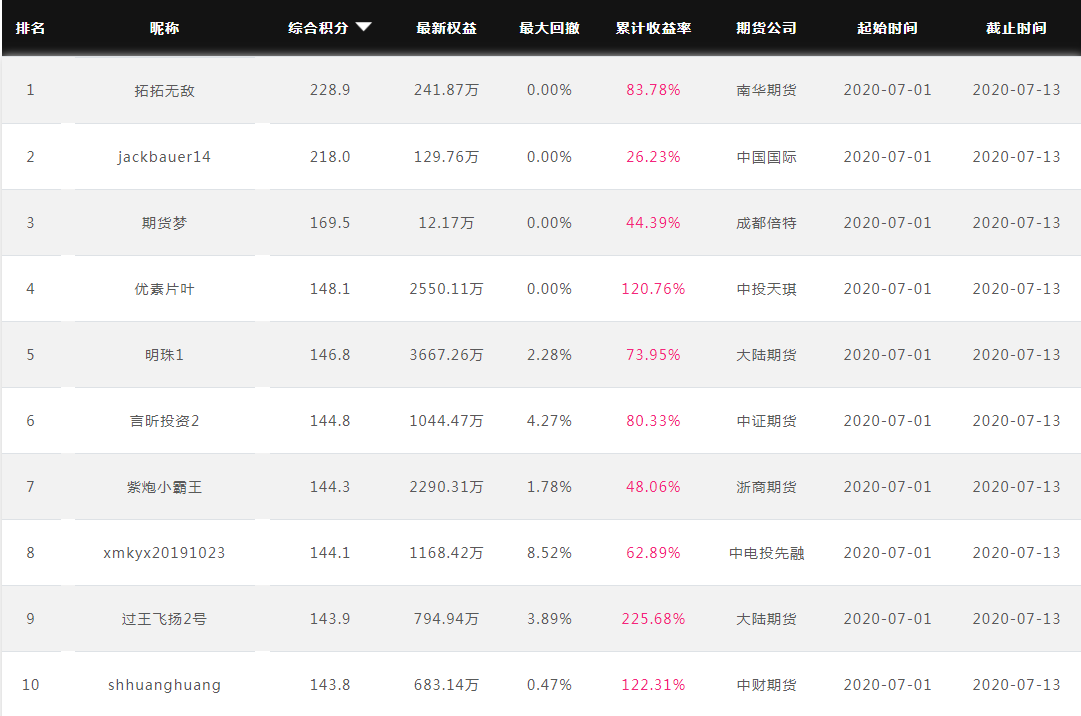Screen dimensions: 1081x716
Task: Click return rate 225.68%
Action: tap(653, 619)
